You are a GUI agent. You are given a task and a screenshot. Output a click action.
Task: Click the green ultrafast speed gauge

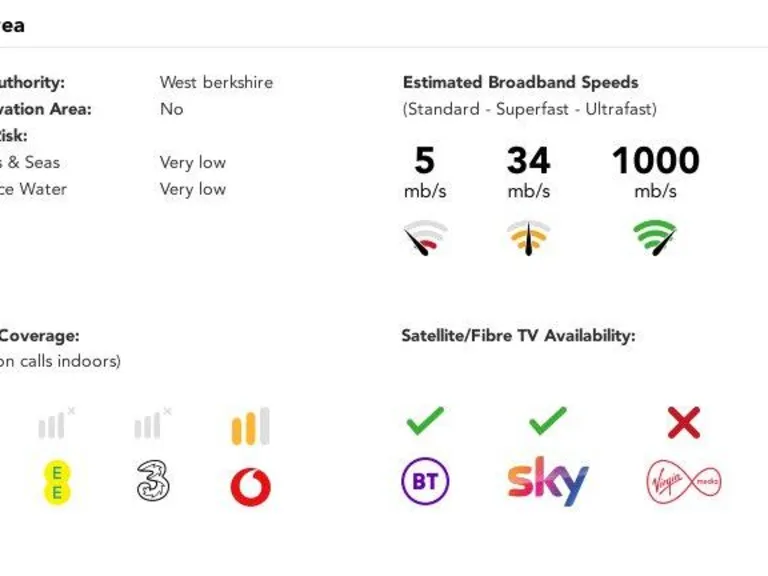pyautogui.click(x=655, y=238)
